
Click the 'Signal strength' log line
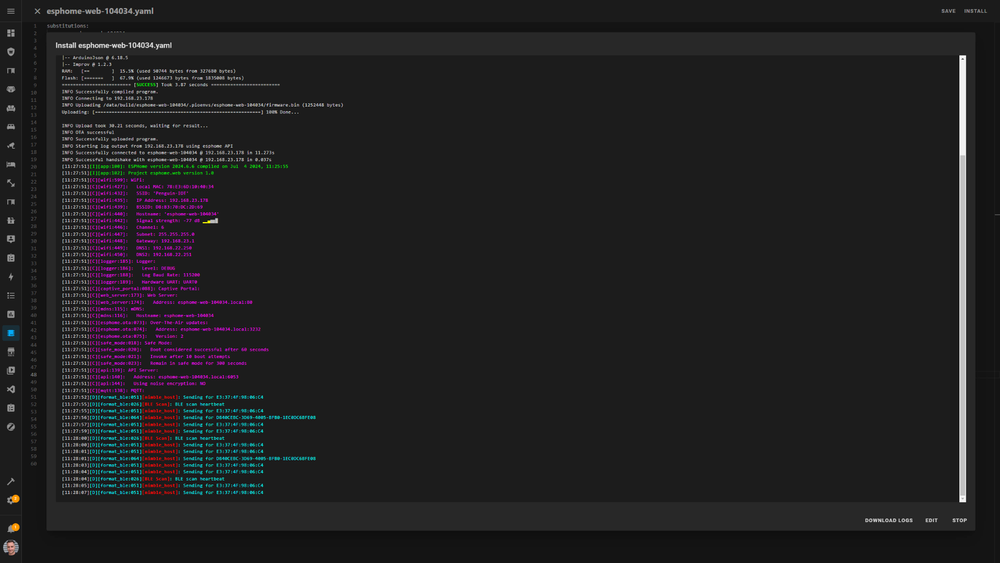pyautogui.click(x=140, y=221)
